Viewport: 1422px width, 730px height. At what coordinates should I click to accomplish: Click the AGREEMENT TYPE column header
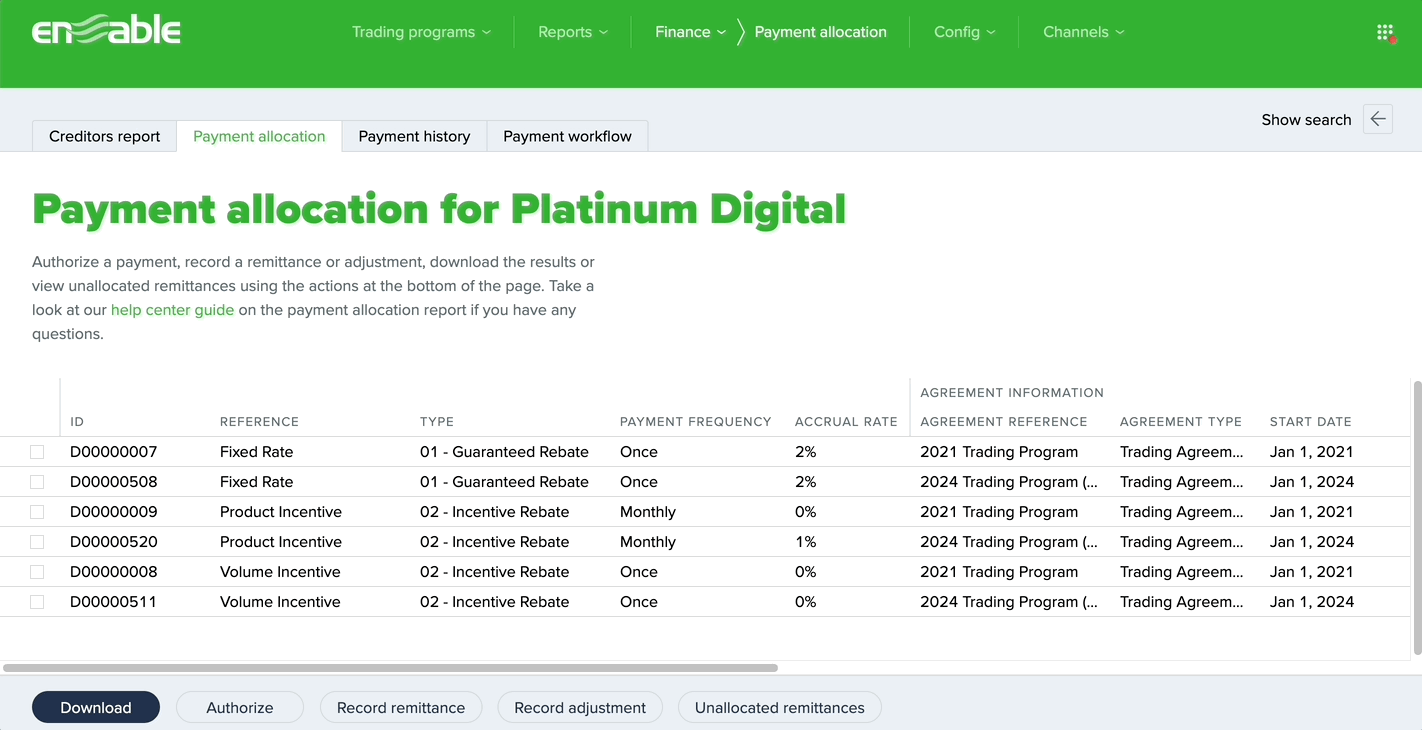pyautogui.click(x=1181, y=422)
